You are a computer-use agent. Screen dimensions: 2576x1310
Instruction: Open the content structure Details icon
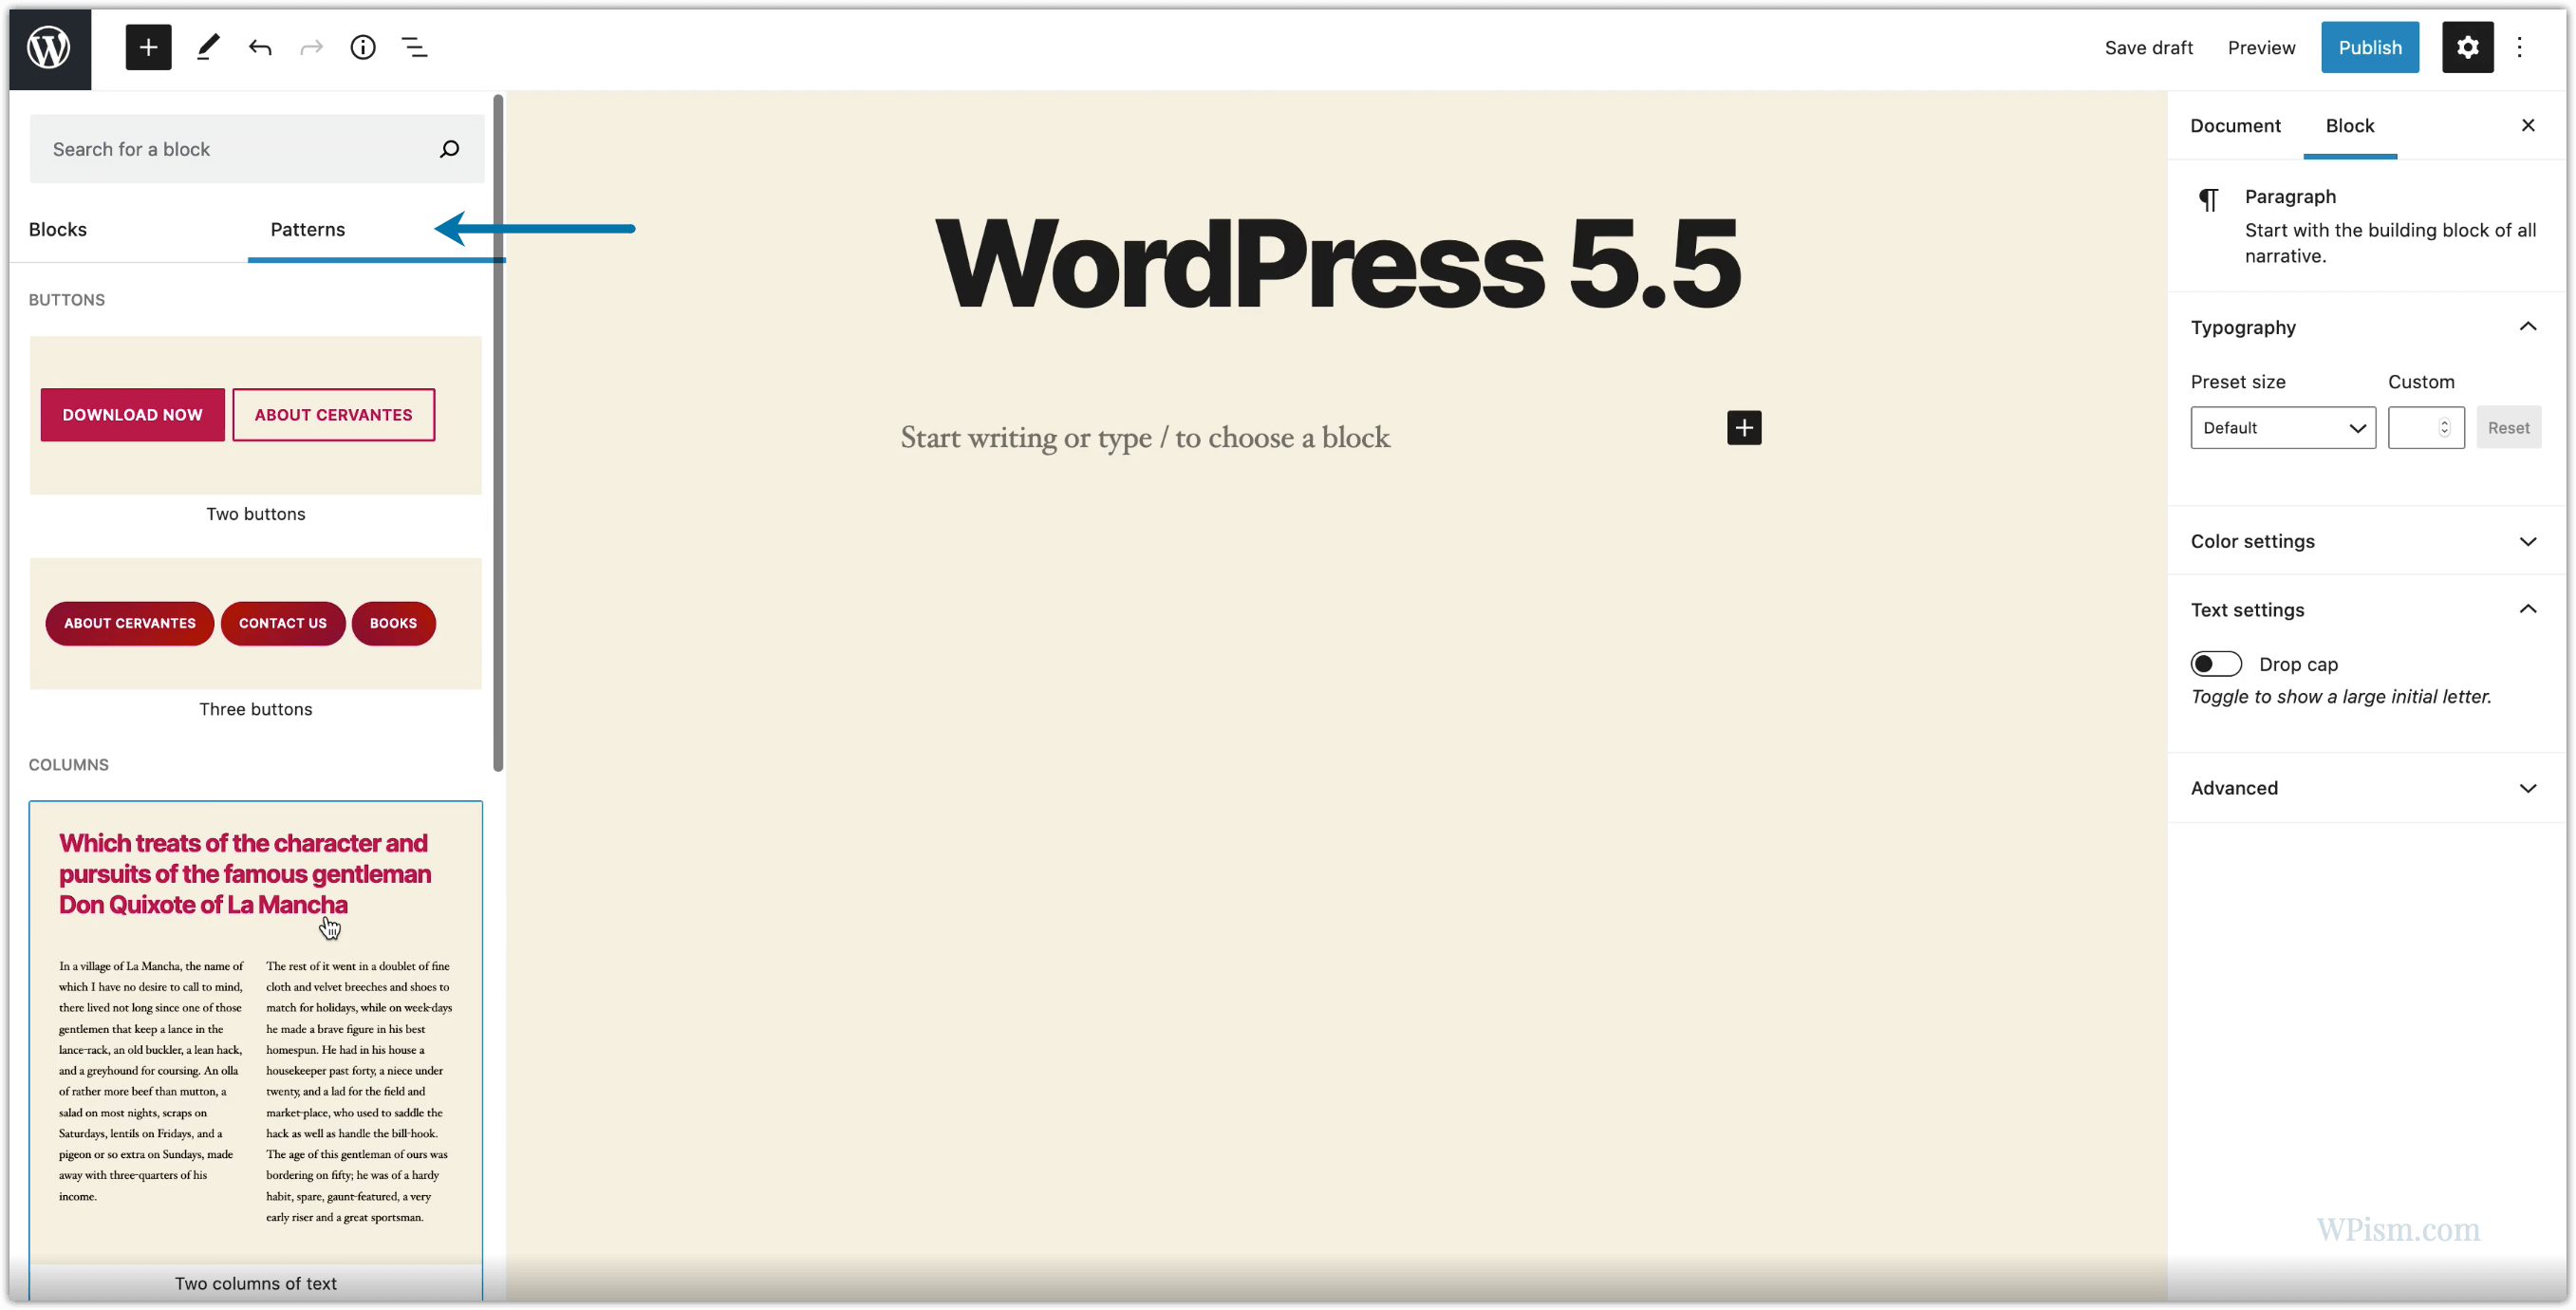tap(362, 47)
